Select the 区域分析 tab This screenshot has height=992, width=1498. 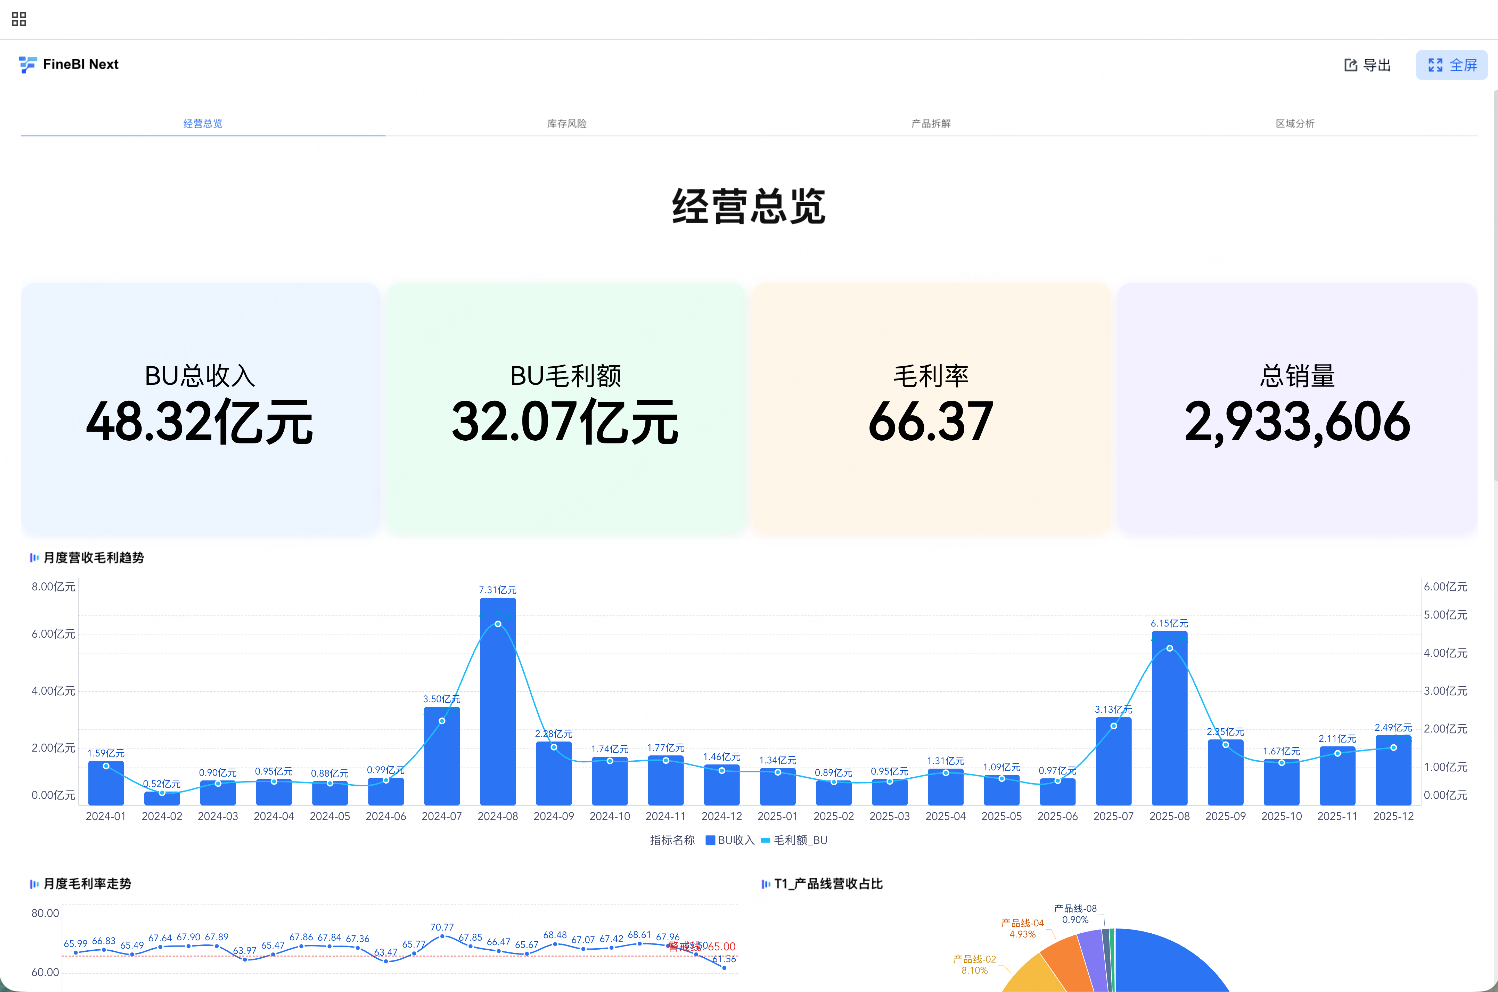[x=1295, y=123]
